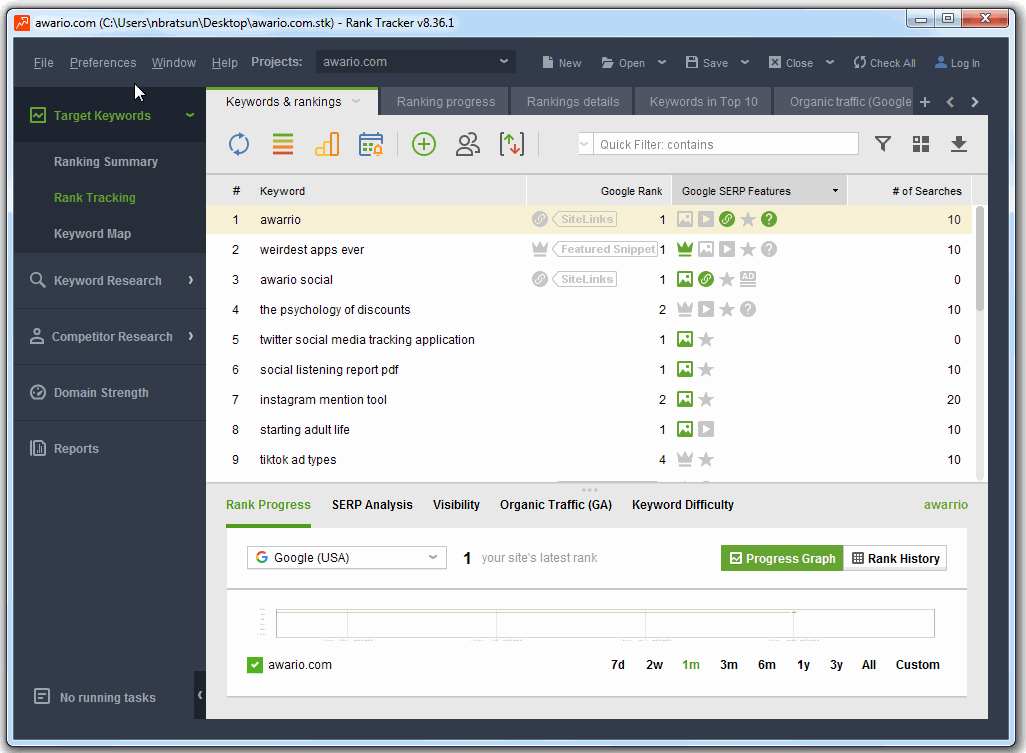Open Google SERP Features column dropdown arrow
Viewport: 1026px width, 753px height.
pyautogui.click(x=835, y=190)
